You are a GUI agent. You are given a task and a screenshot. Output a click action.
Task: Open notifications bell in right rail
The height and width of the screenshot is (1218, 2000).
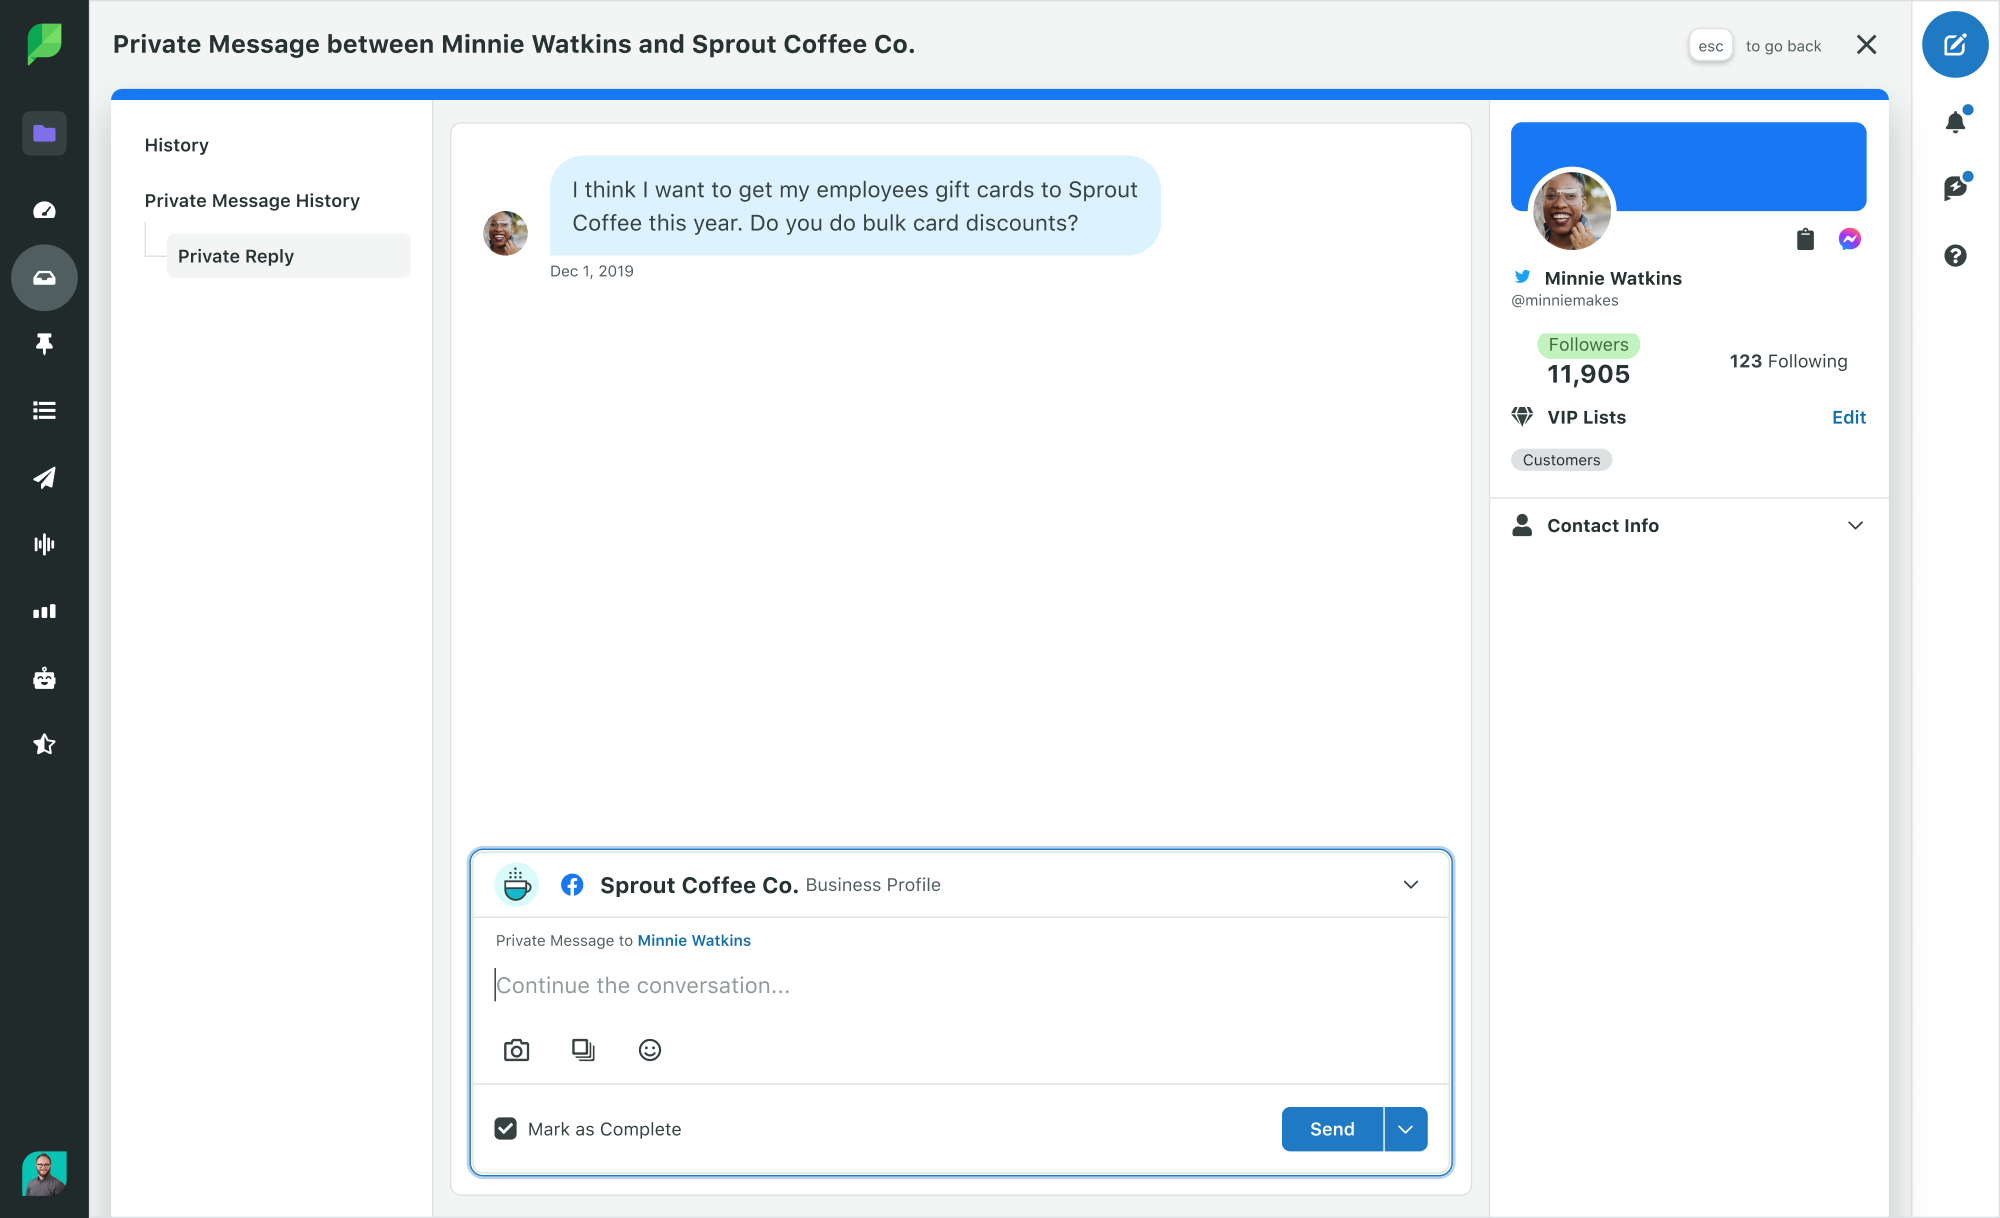(x=1955, y=122)
